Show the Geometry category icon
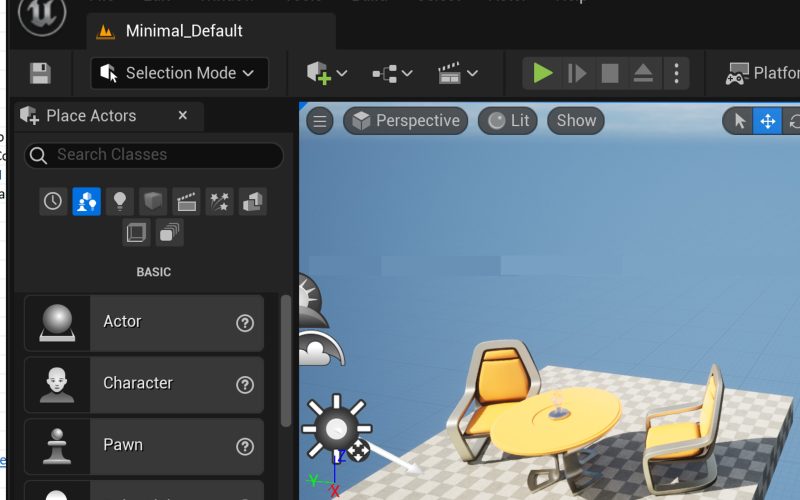 (253, 201)
